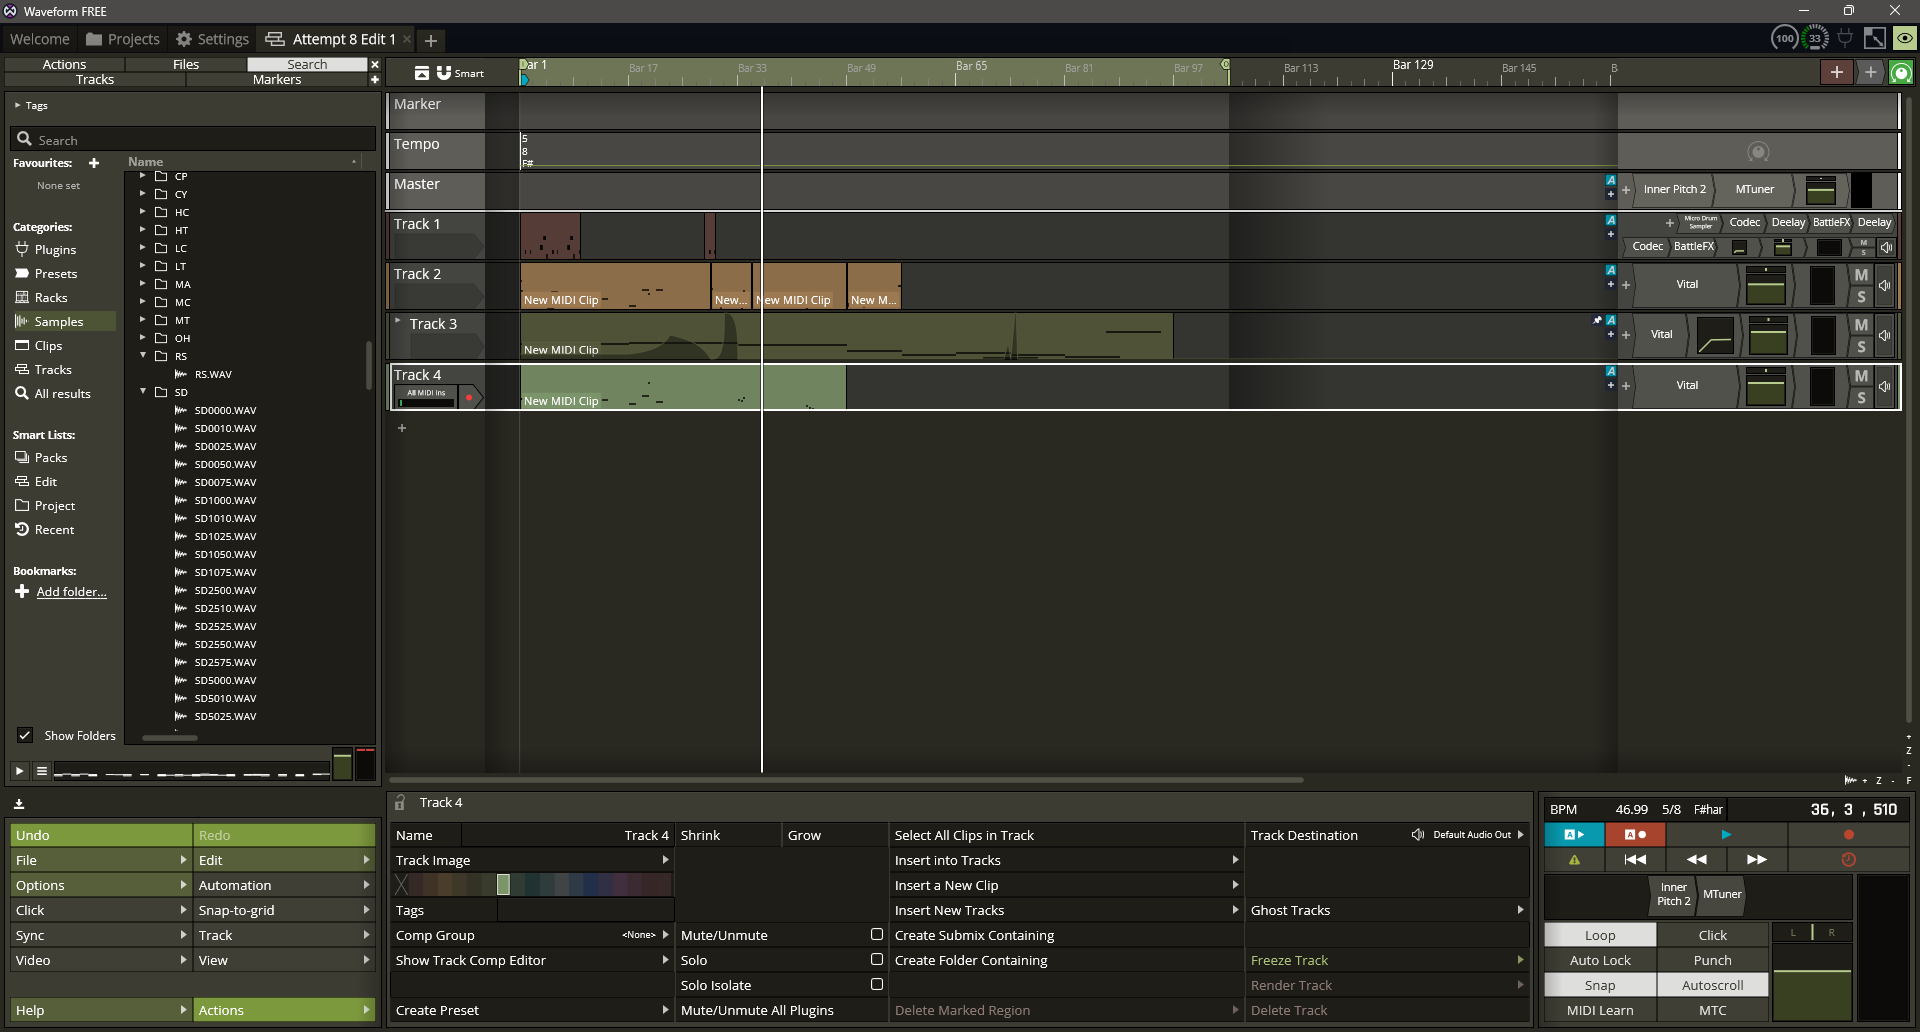This screenshot has width=1920, height=1032.
Task: Open the Projects tab
Action: [x=123, y=39]
